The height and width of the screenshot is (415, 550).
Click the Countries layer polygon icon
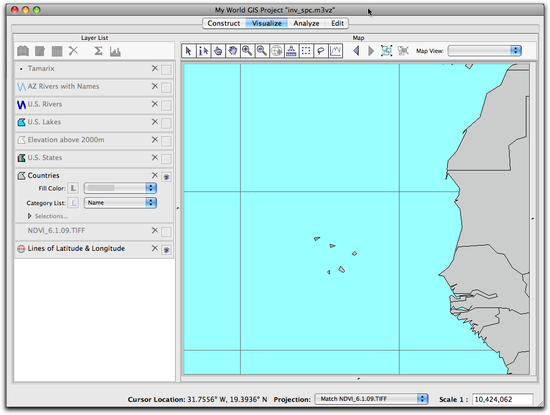click(x=21, y=175)
